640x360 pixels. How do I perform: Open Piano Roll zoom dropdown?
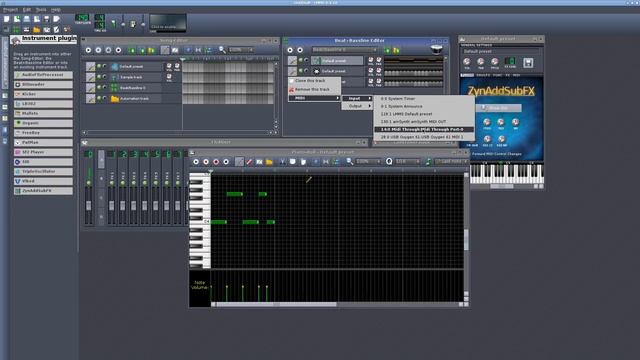(x=369, y=162)
